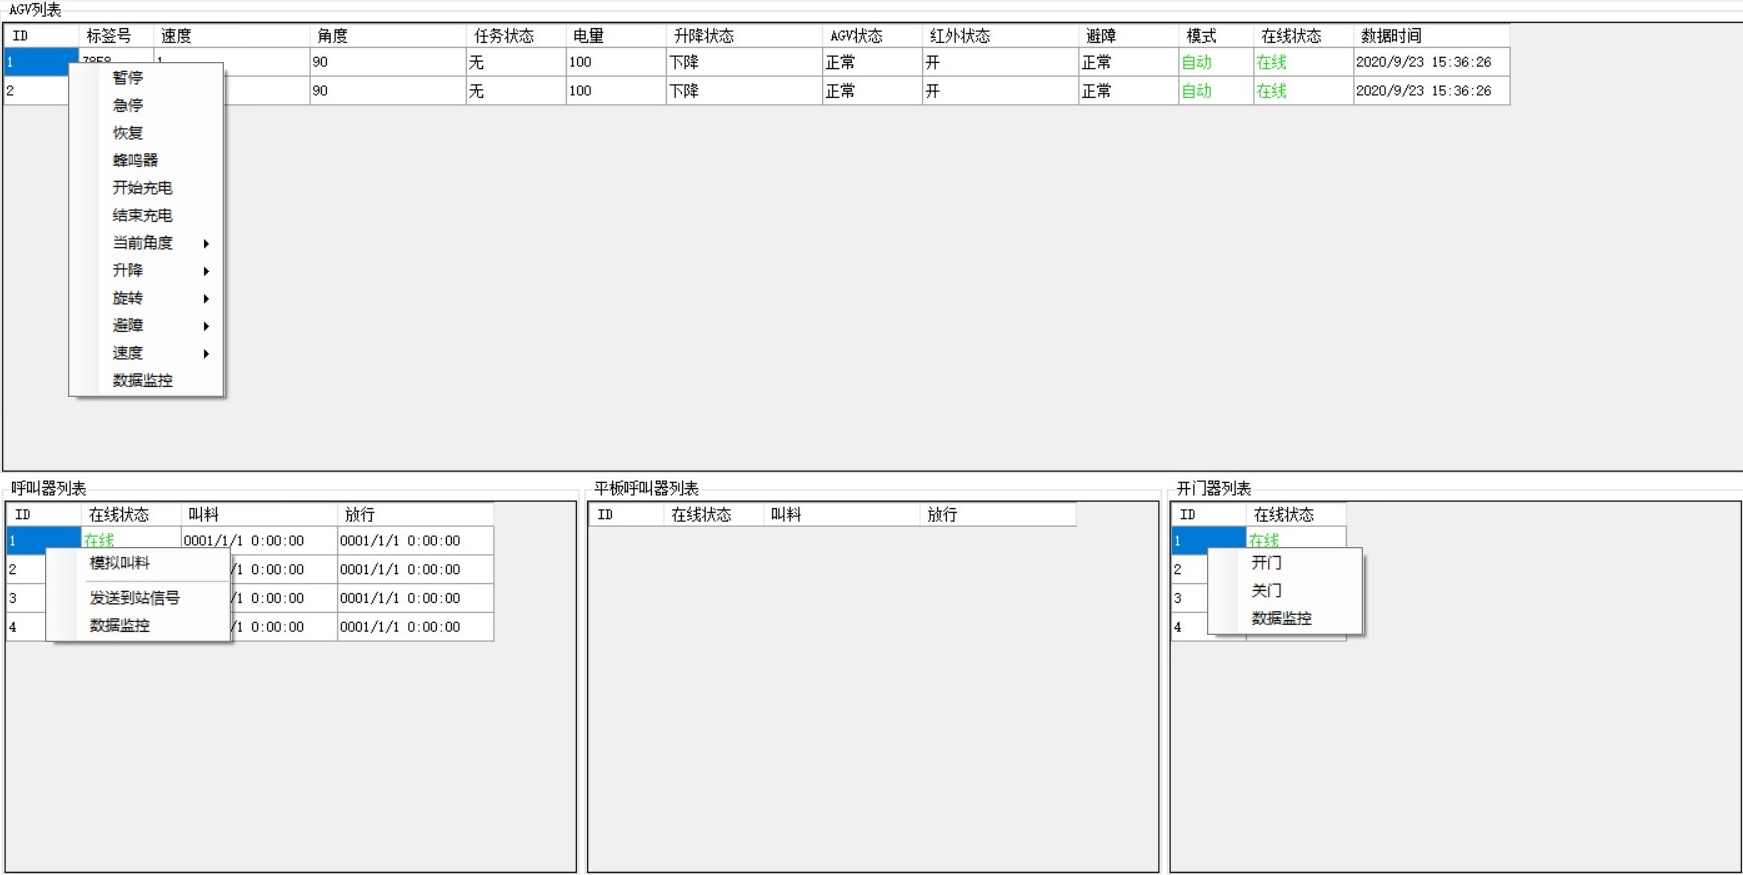Click the 模式 column header

(1216, 36)
